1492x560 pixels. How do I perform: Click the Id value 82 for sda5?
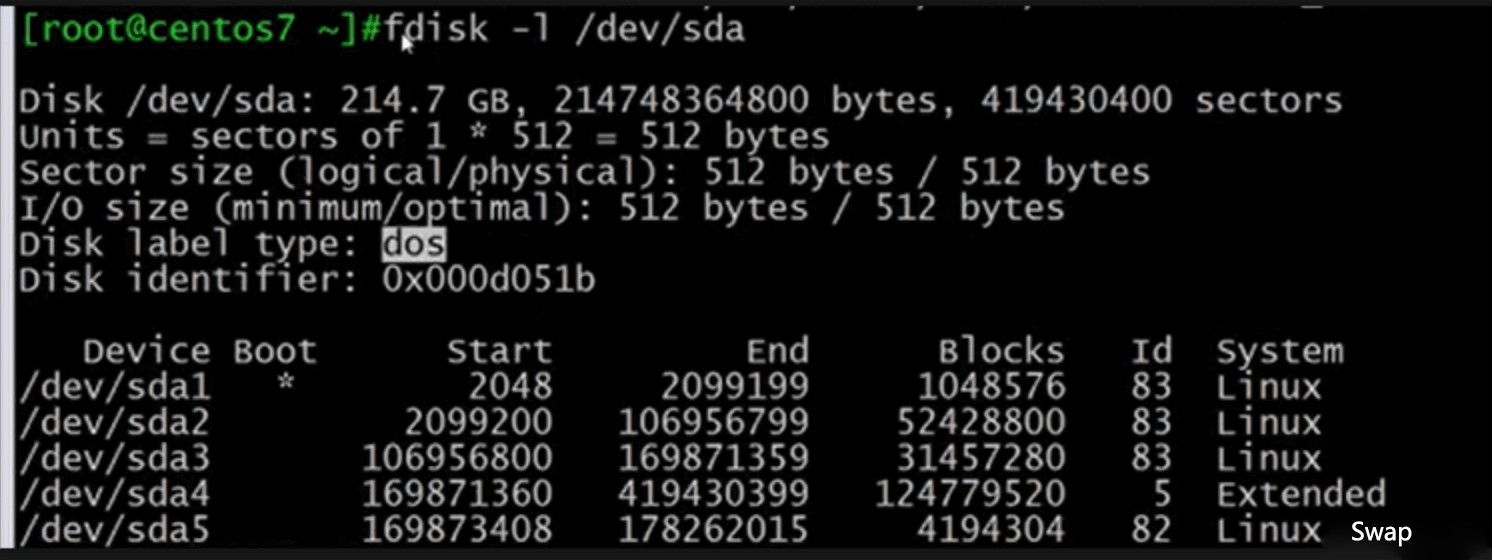click(1151, 530)
